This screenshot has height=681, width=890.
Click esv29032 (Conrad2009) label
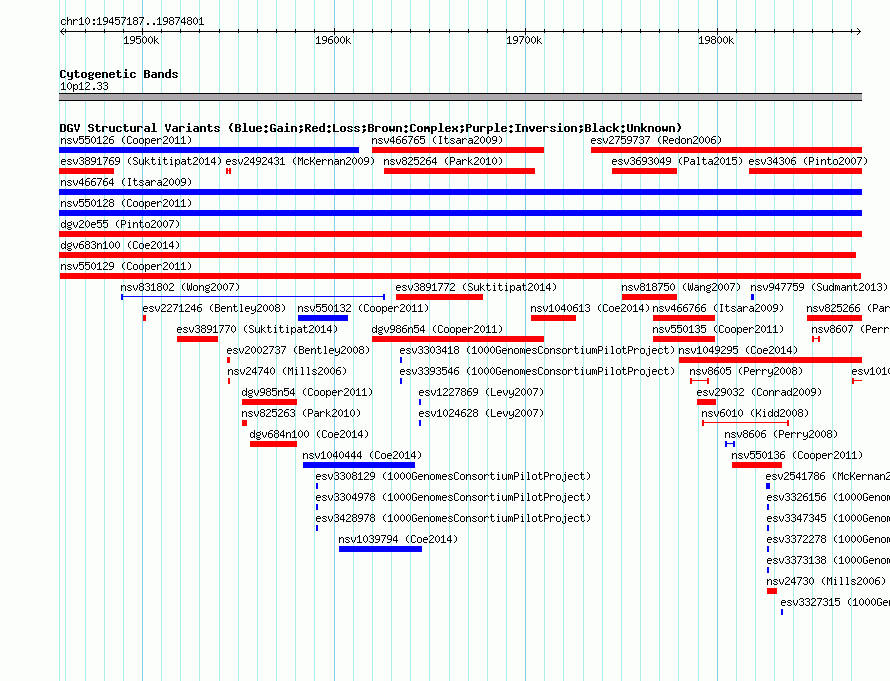759,392
